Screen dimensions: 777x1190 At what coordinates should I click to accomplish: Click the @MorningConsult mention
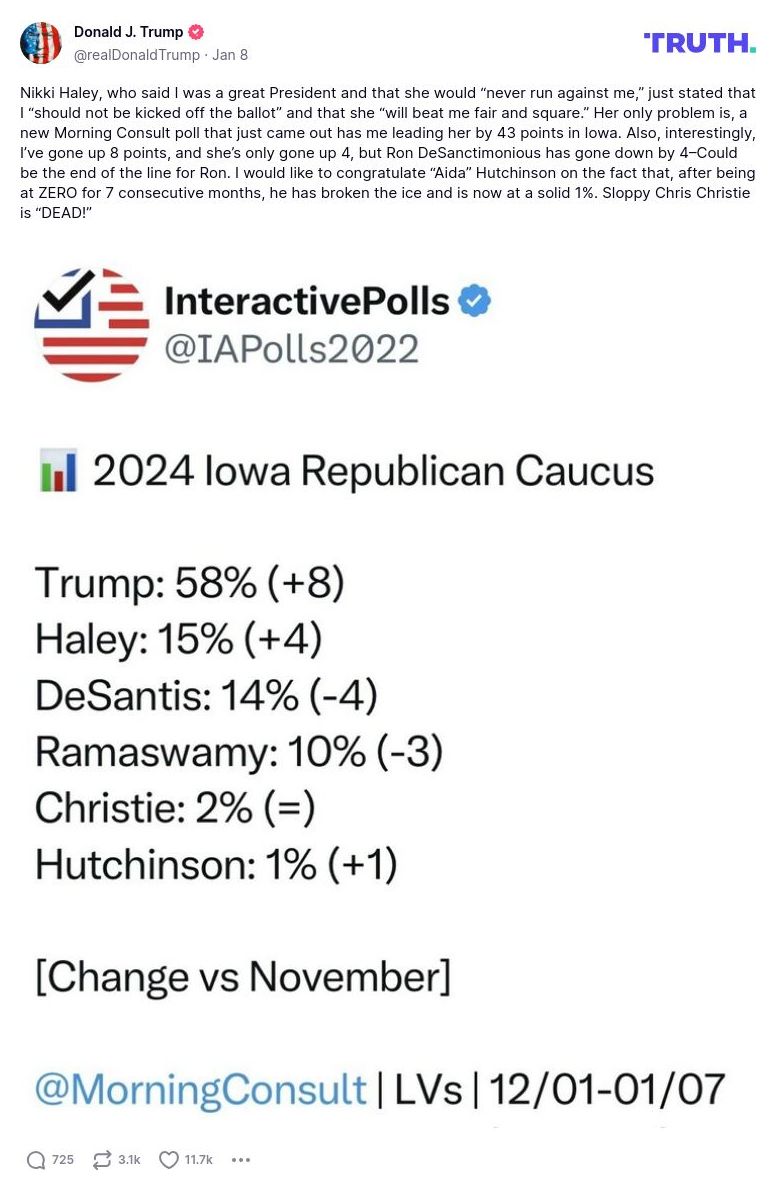pyautogui.click(x=201, y=1089)
